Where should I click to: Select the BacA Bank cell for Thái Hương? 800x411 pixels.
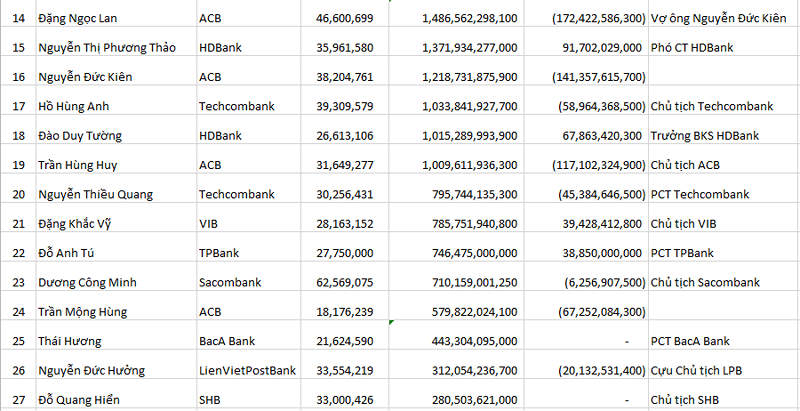click(x=248, y=341)
